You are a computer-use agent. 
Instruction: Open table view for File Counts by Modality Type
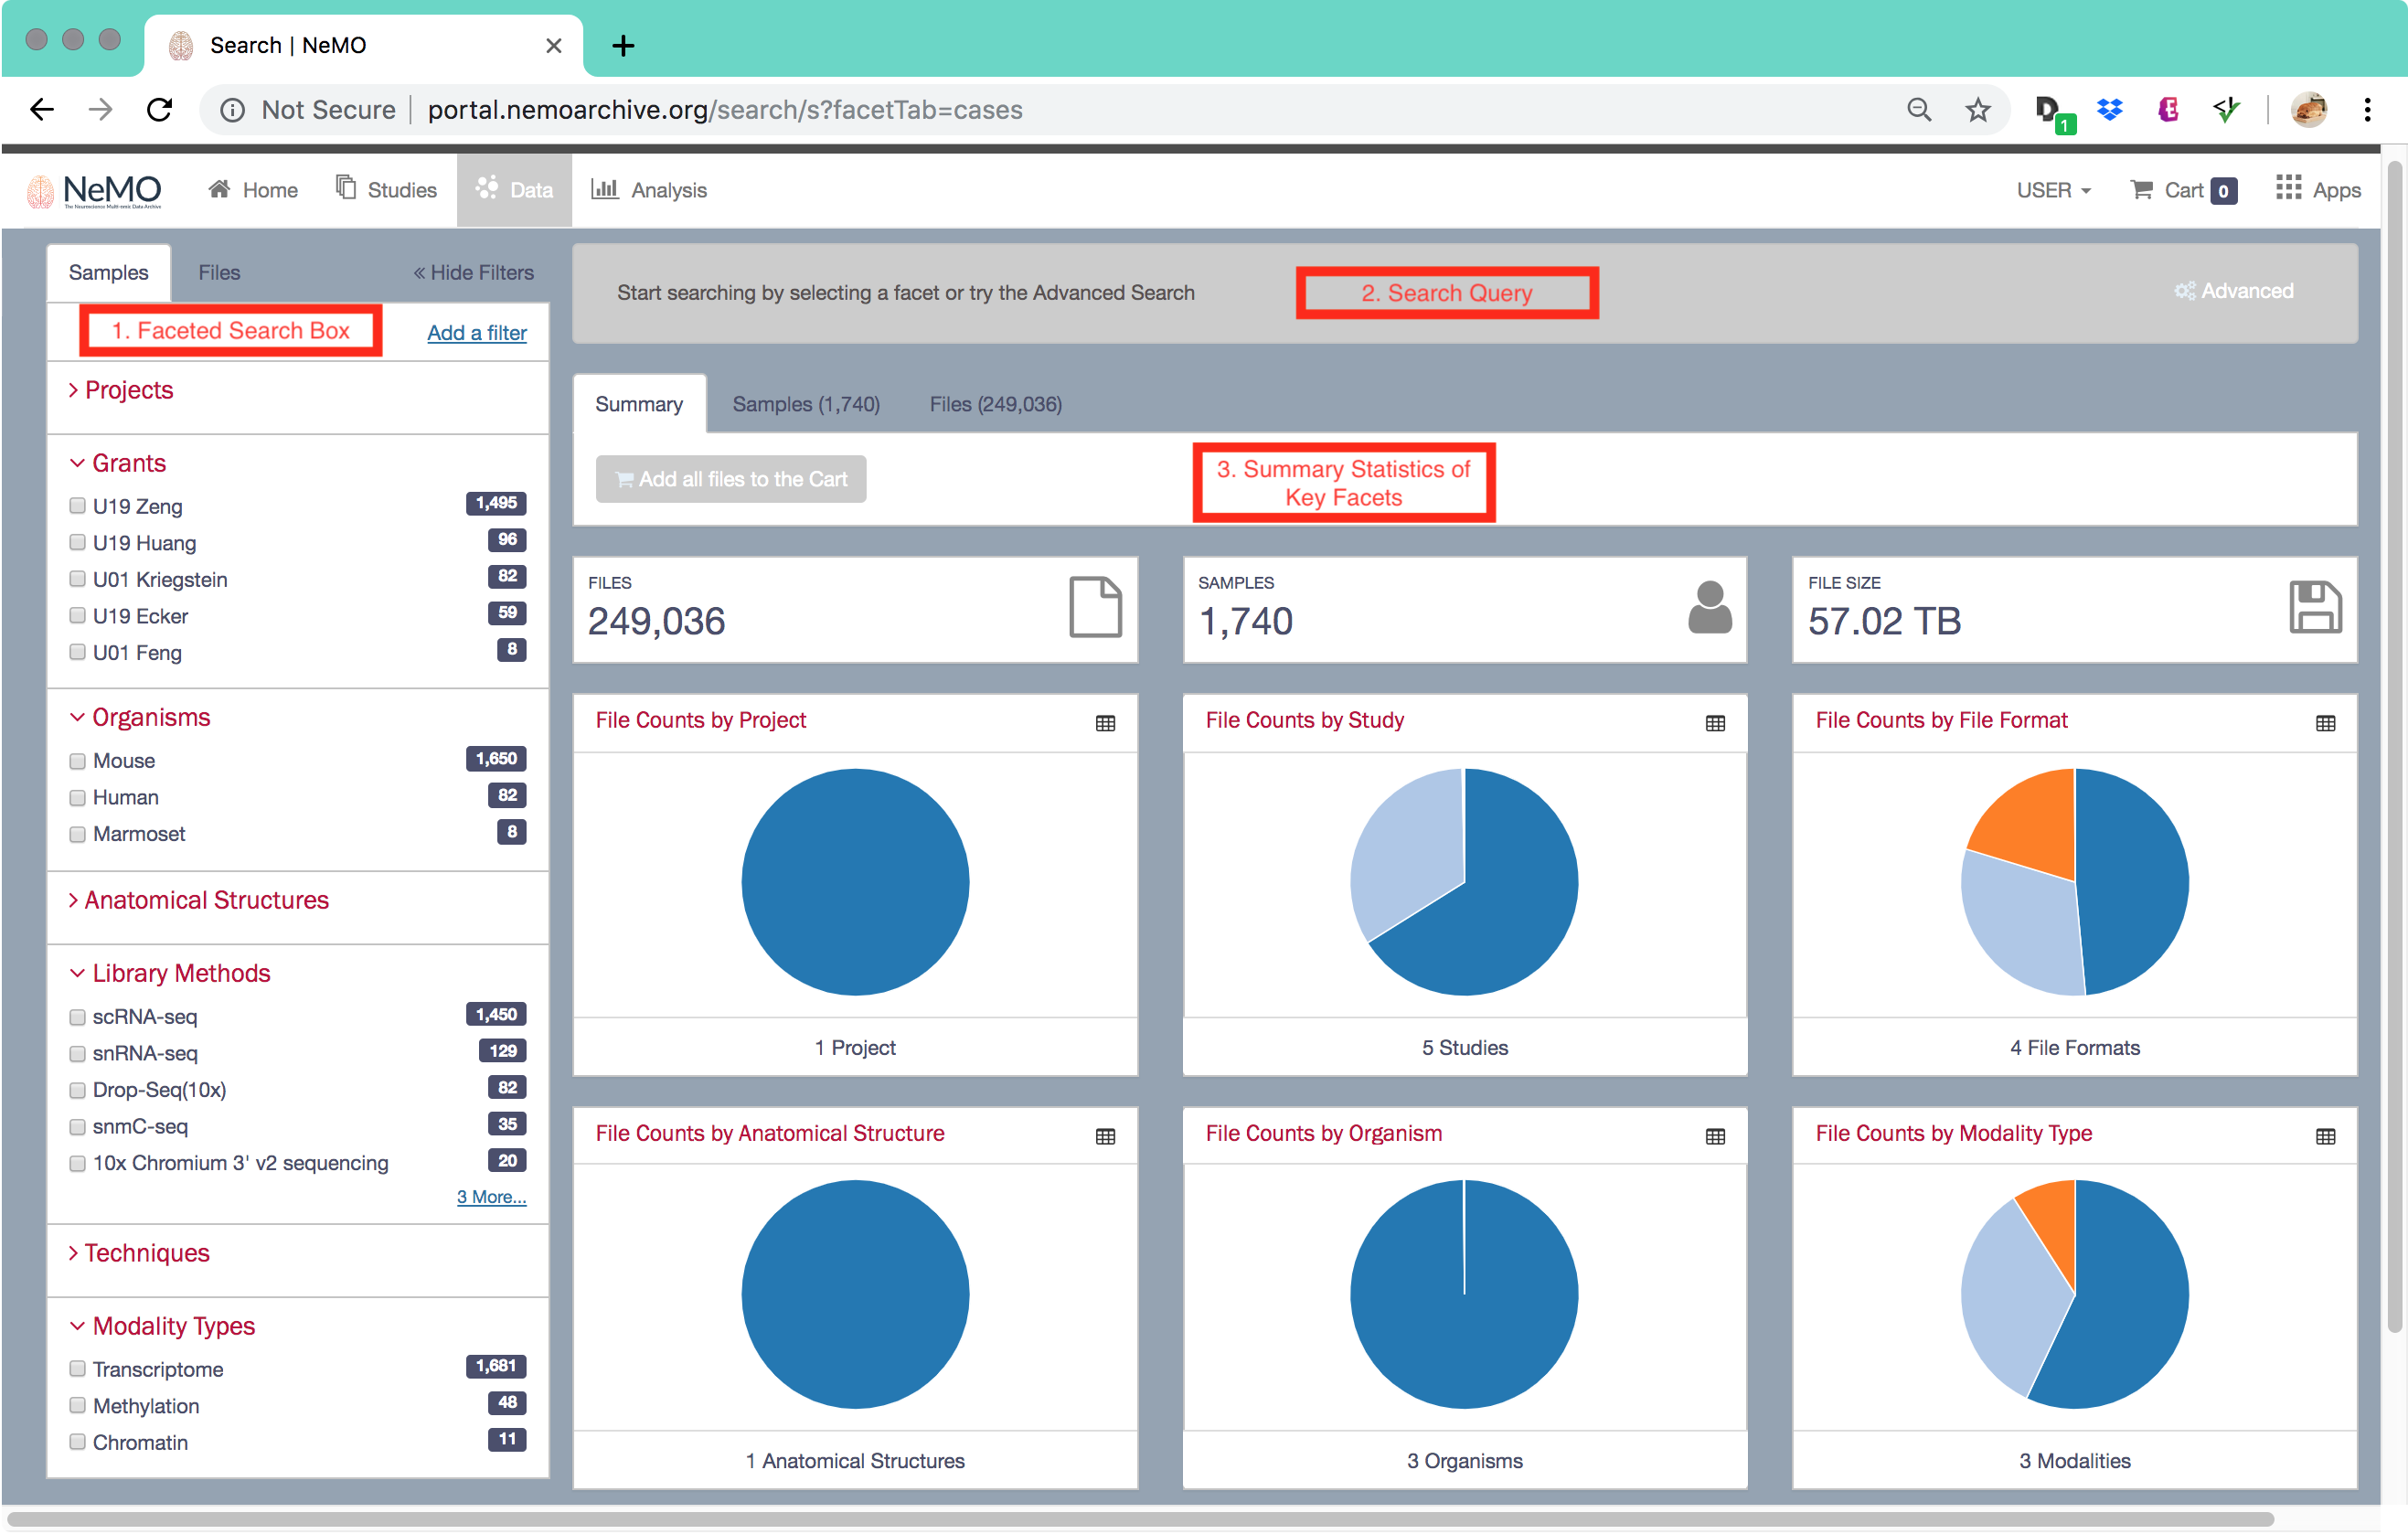tap(2325, 1136)
